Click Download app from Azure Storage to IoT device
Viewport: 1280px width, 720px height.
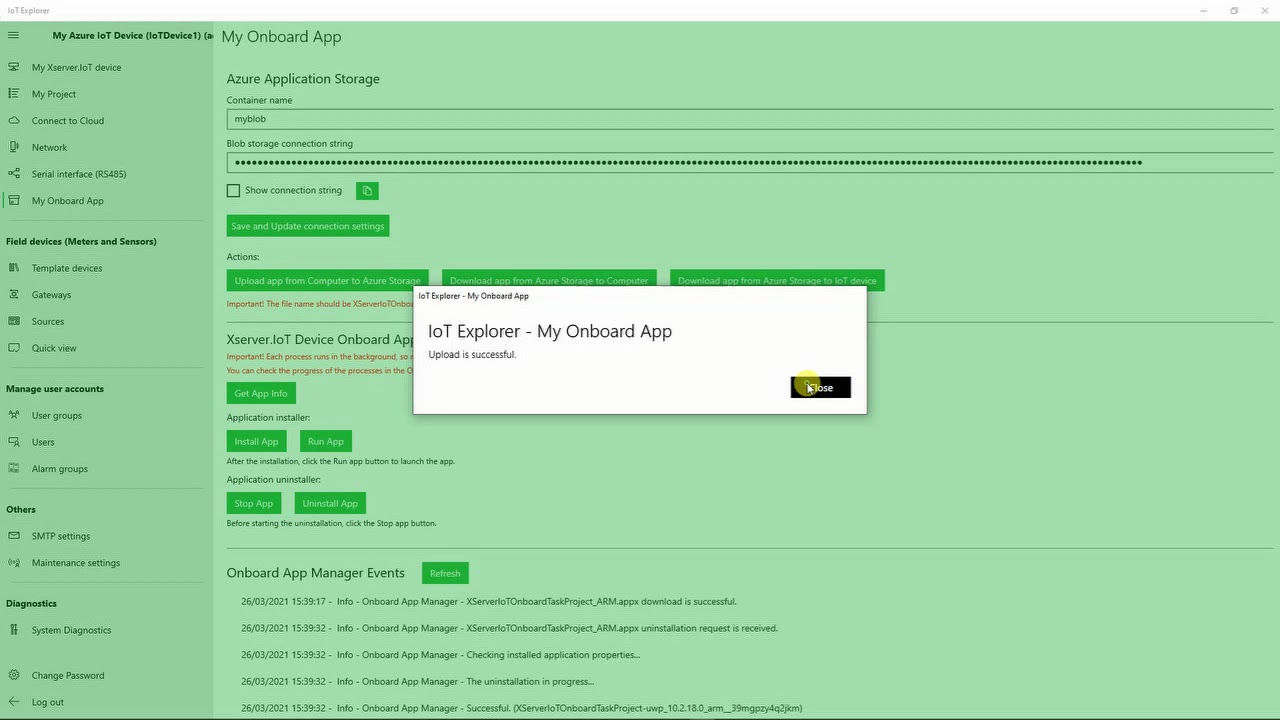[x=777, y=280]
